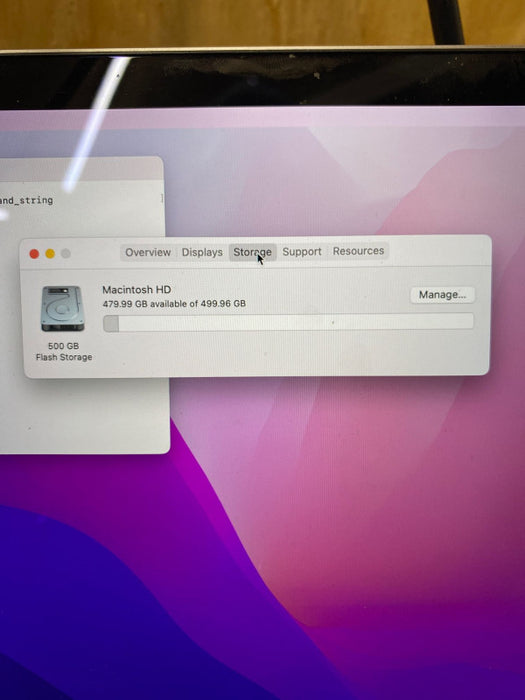Viewport: 525px width, 700px height.
Task: Click empty toolbar area right of Resources tab
Action: [x=438, y=251]
